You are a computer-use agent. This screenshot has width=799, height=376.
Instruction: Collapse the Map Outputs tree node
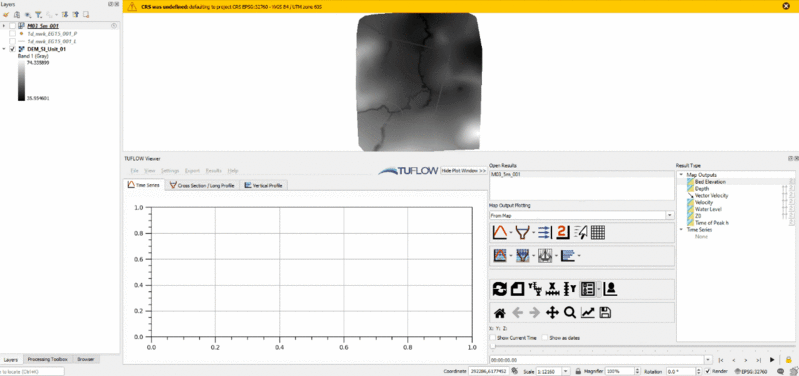coord(681,175)
